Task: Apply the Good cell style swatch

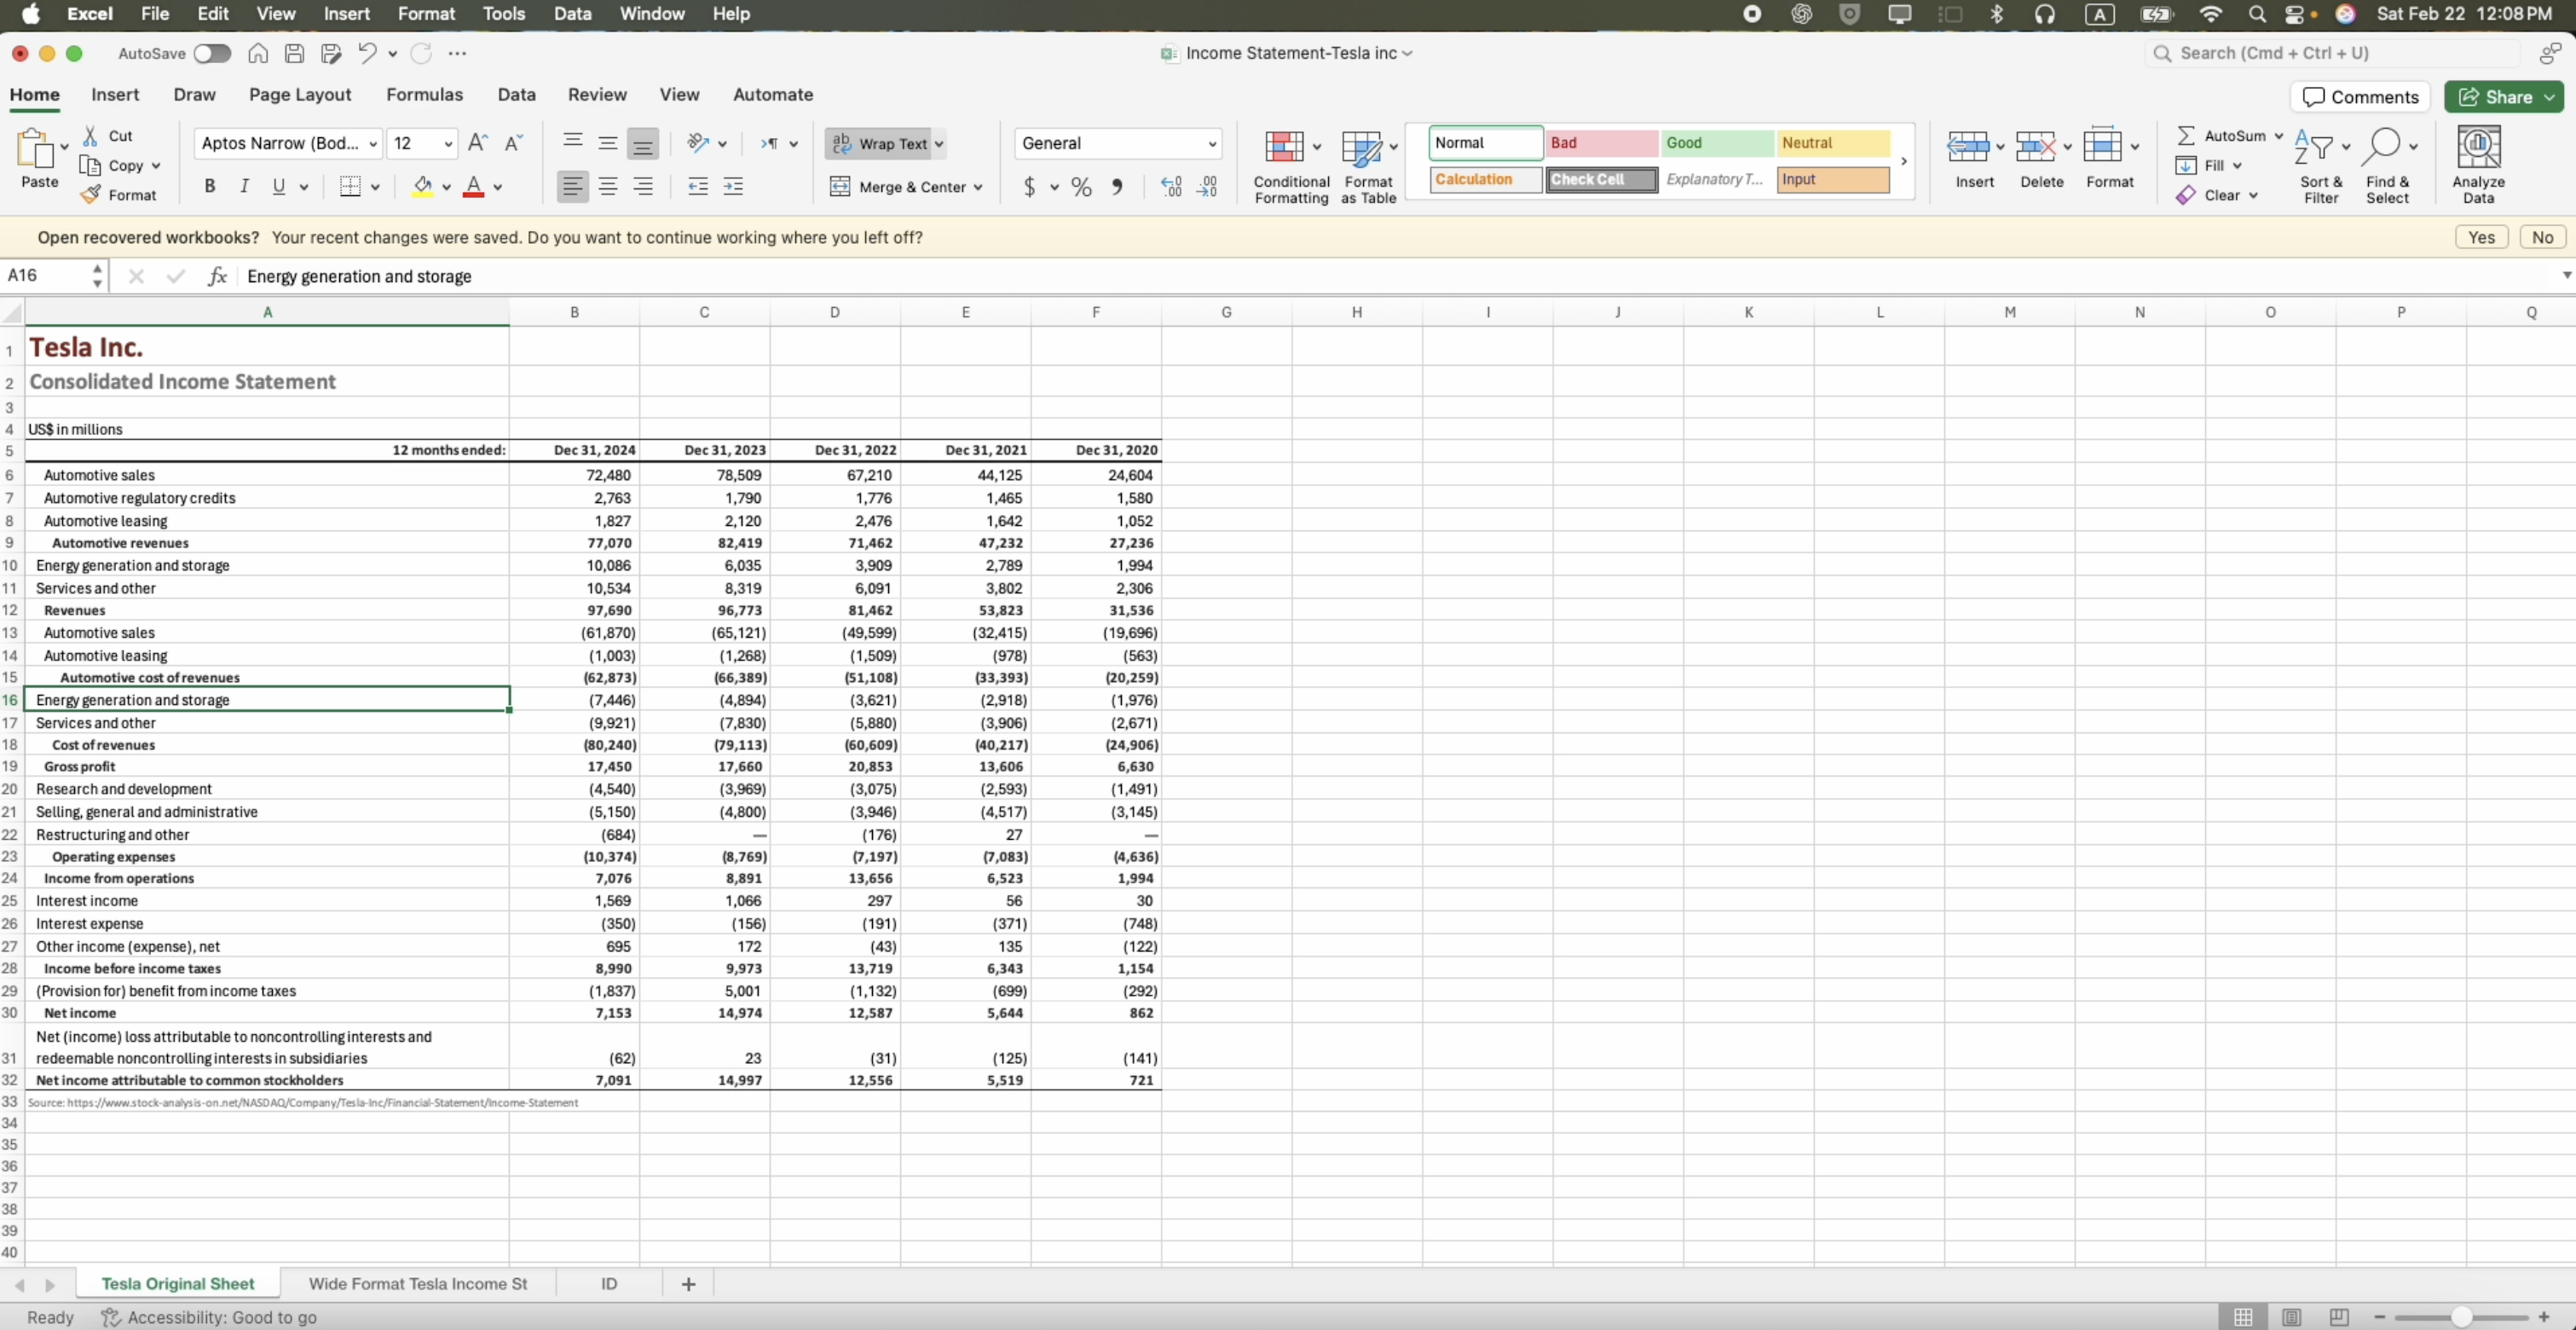Action: [x=1716, y=143]
